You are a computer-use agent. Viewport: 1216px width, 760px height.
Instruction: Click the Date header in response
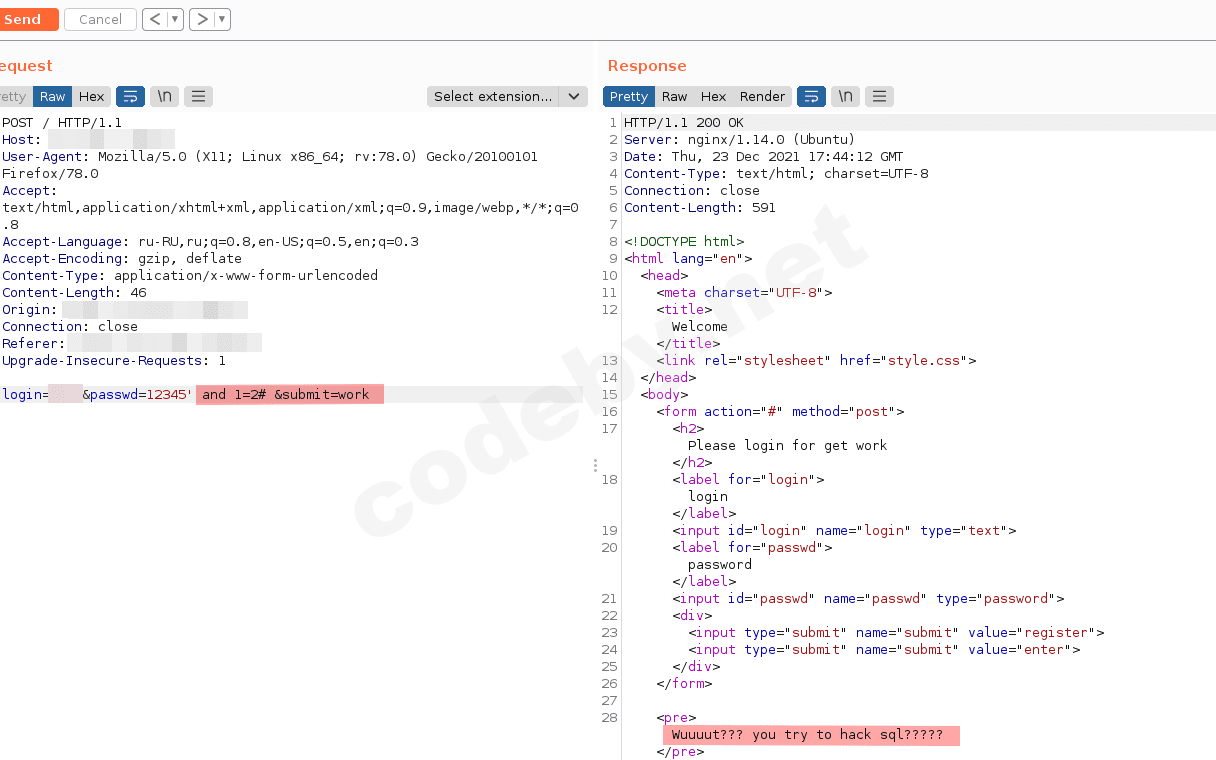tap(763, 157)
